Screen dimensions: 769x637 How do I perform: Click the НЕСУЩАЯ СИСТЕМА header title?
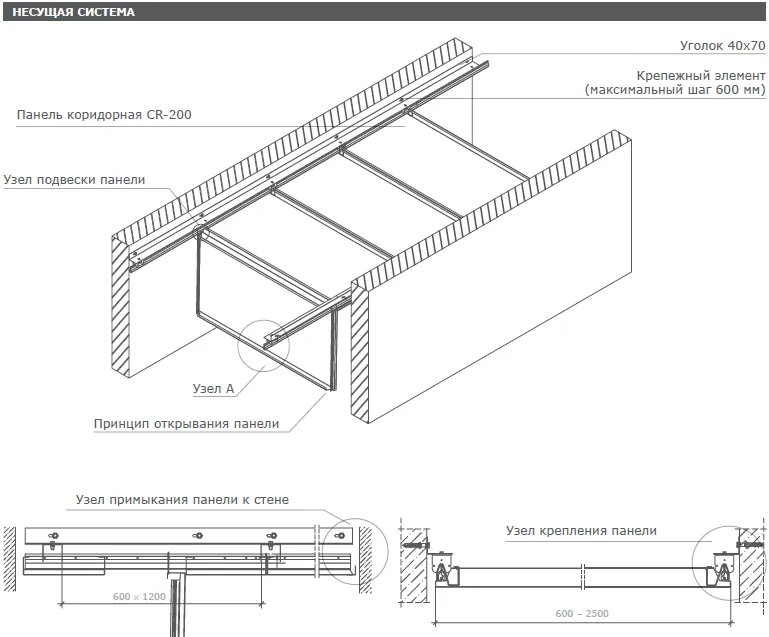point(73,13)
